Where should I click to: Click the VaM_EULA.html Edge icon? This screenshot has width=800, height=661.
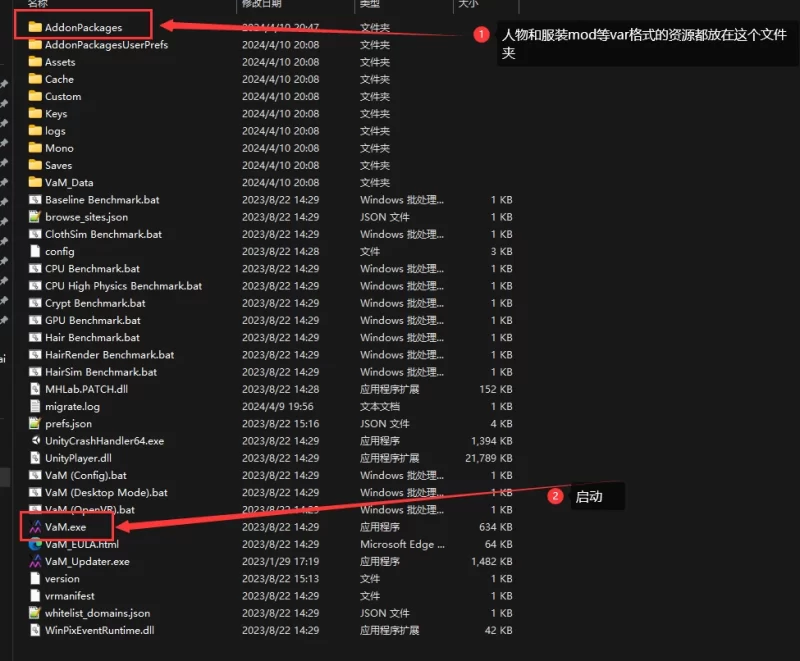click(35, 544)
